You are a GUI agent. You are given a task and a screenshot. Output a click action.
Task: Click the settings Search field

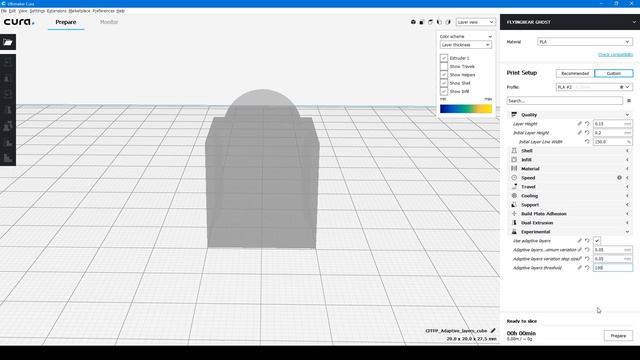click(564, 100)
